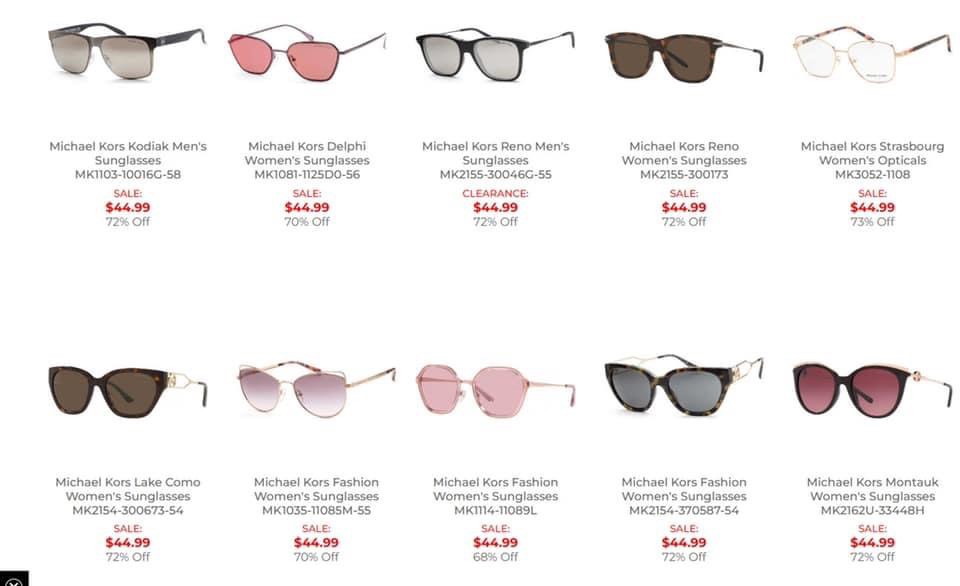The width and height of the screenshot is (960, 586).
Task: Open the MK1114-11089L pink sunglasses image
Action: (x=495, y=391)
